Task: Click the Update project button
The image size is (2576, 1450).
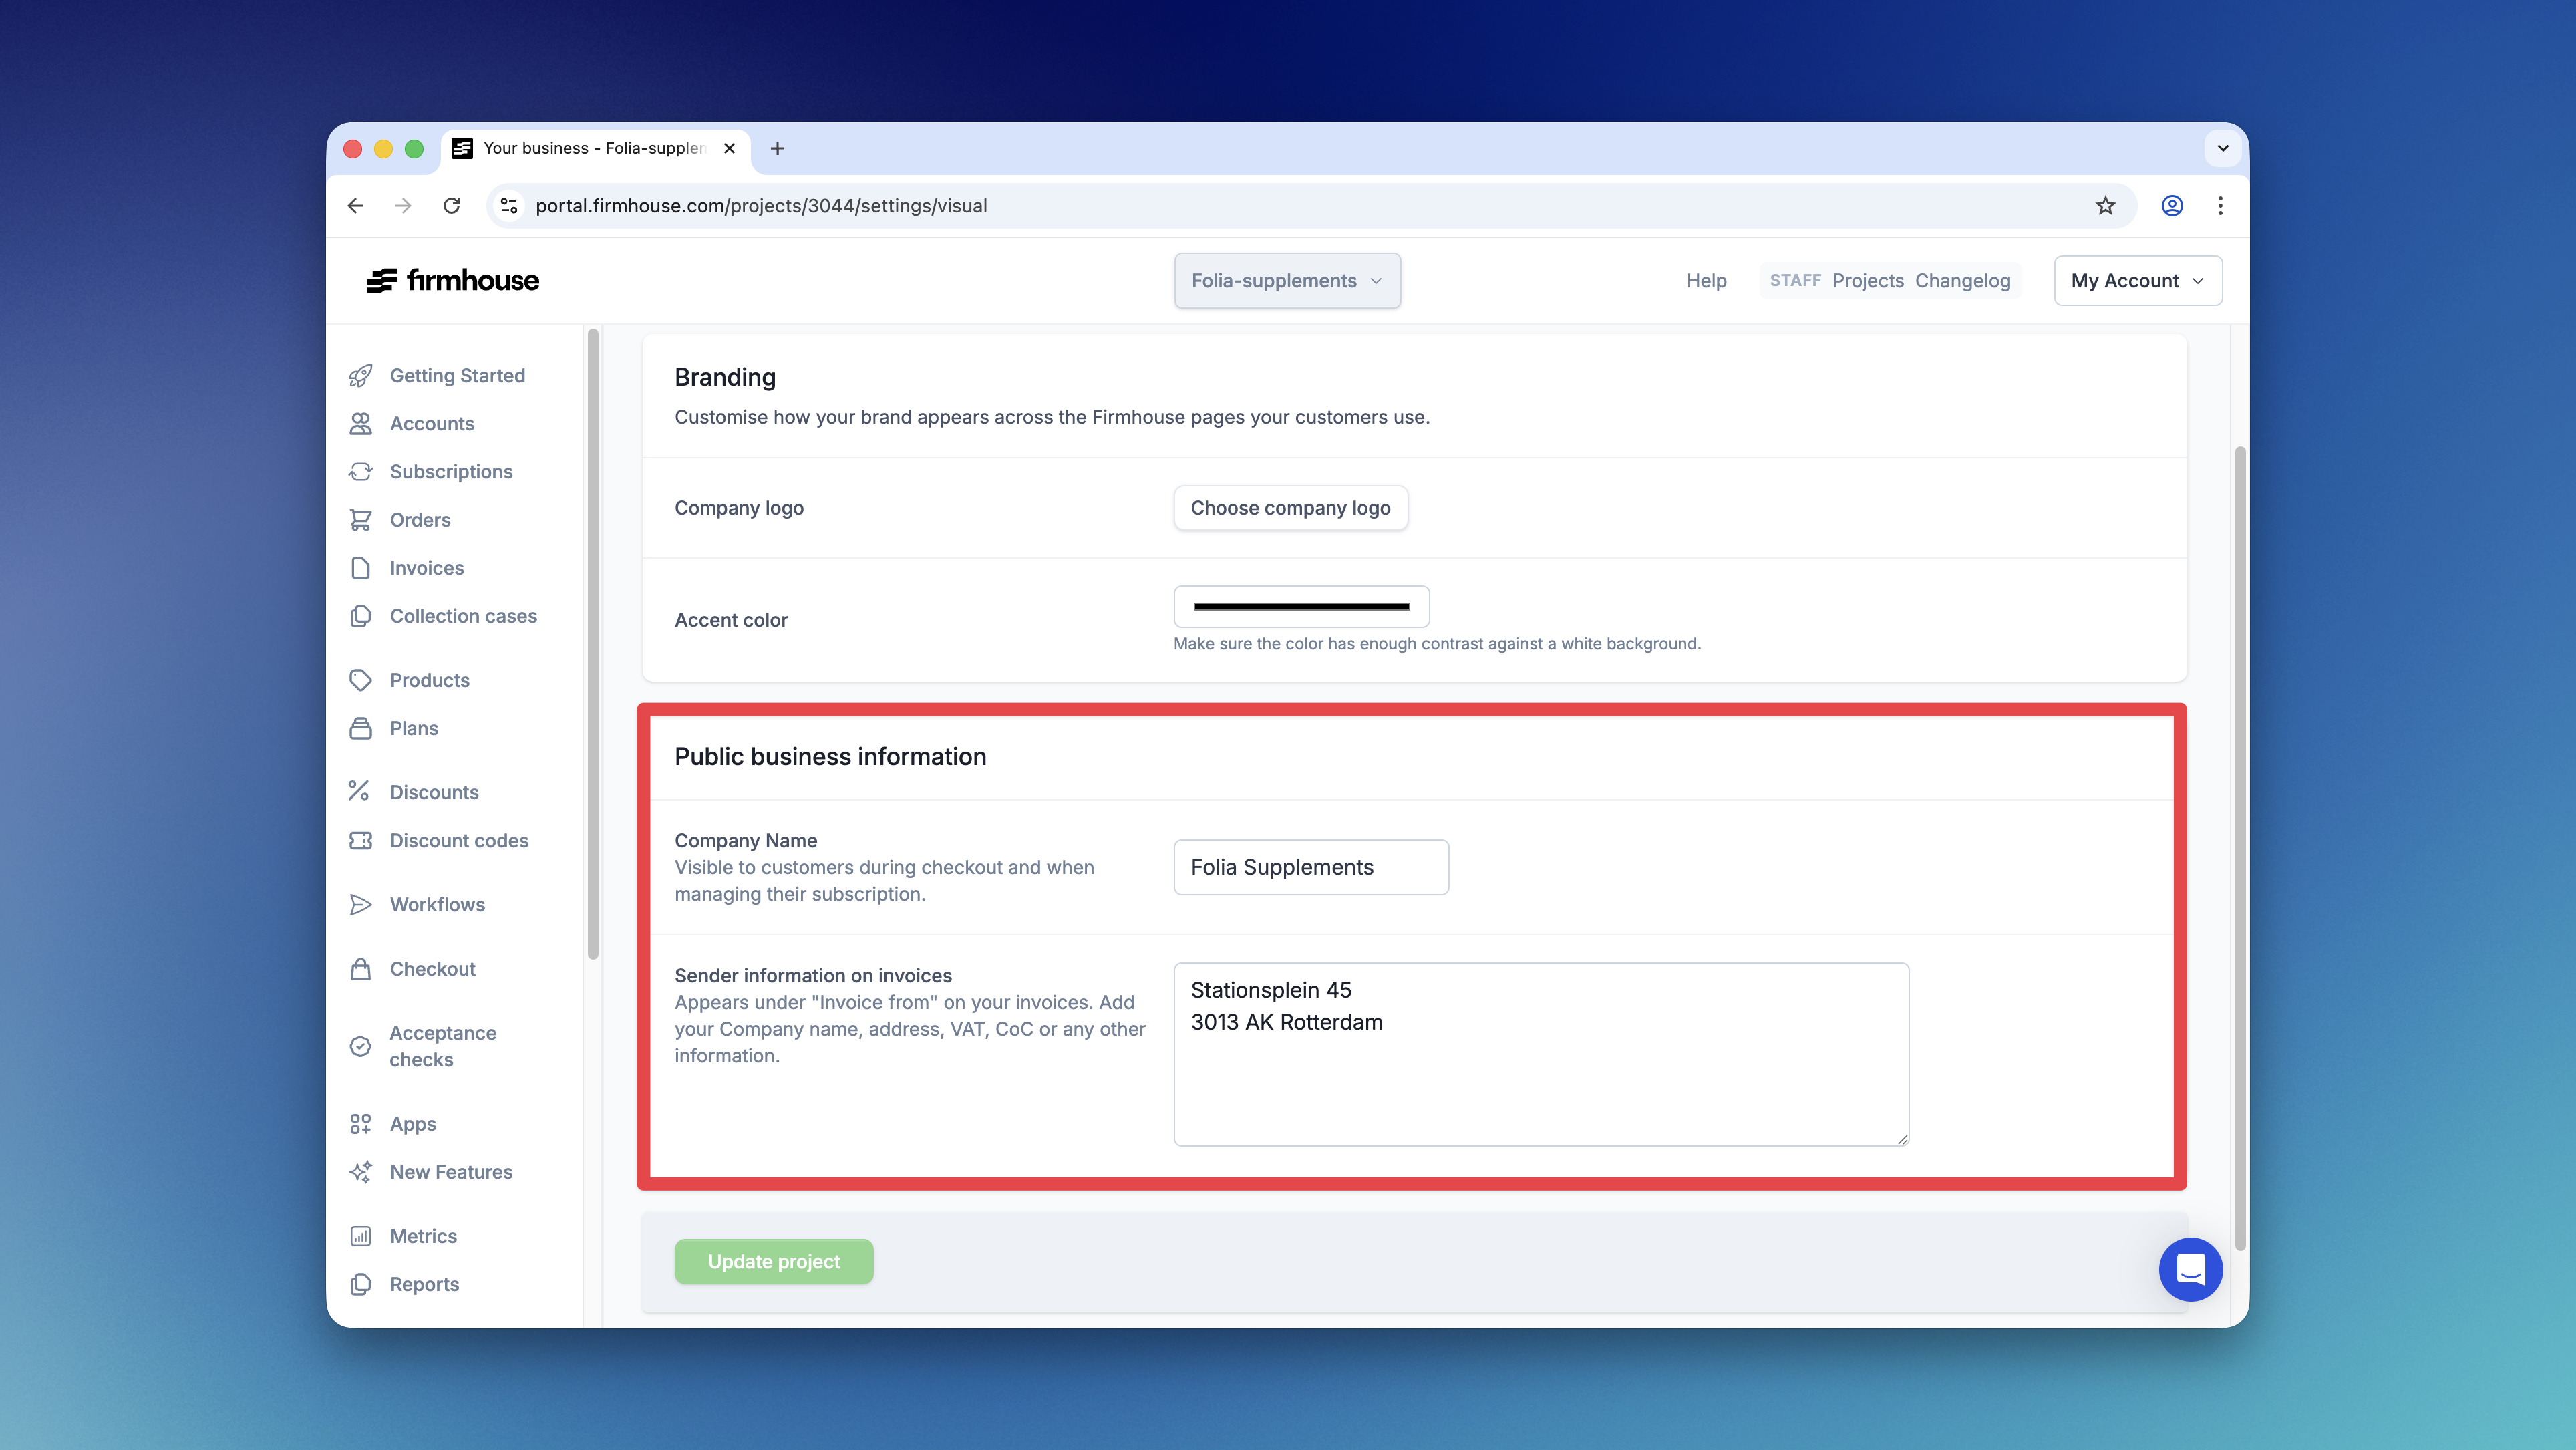Action: pyautogui.click(x=773, y=1261)
